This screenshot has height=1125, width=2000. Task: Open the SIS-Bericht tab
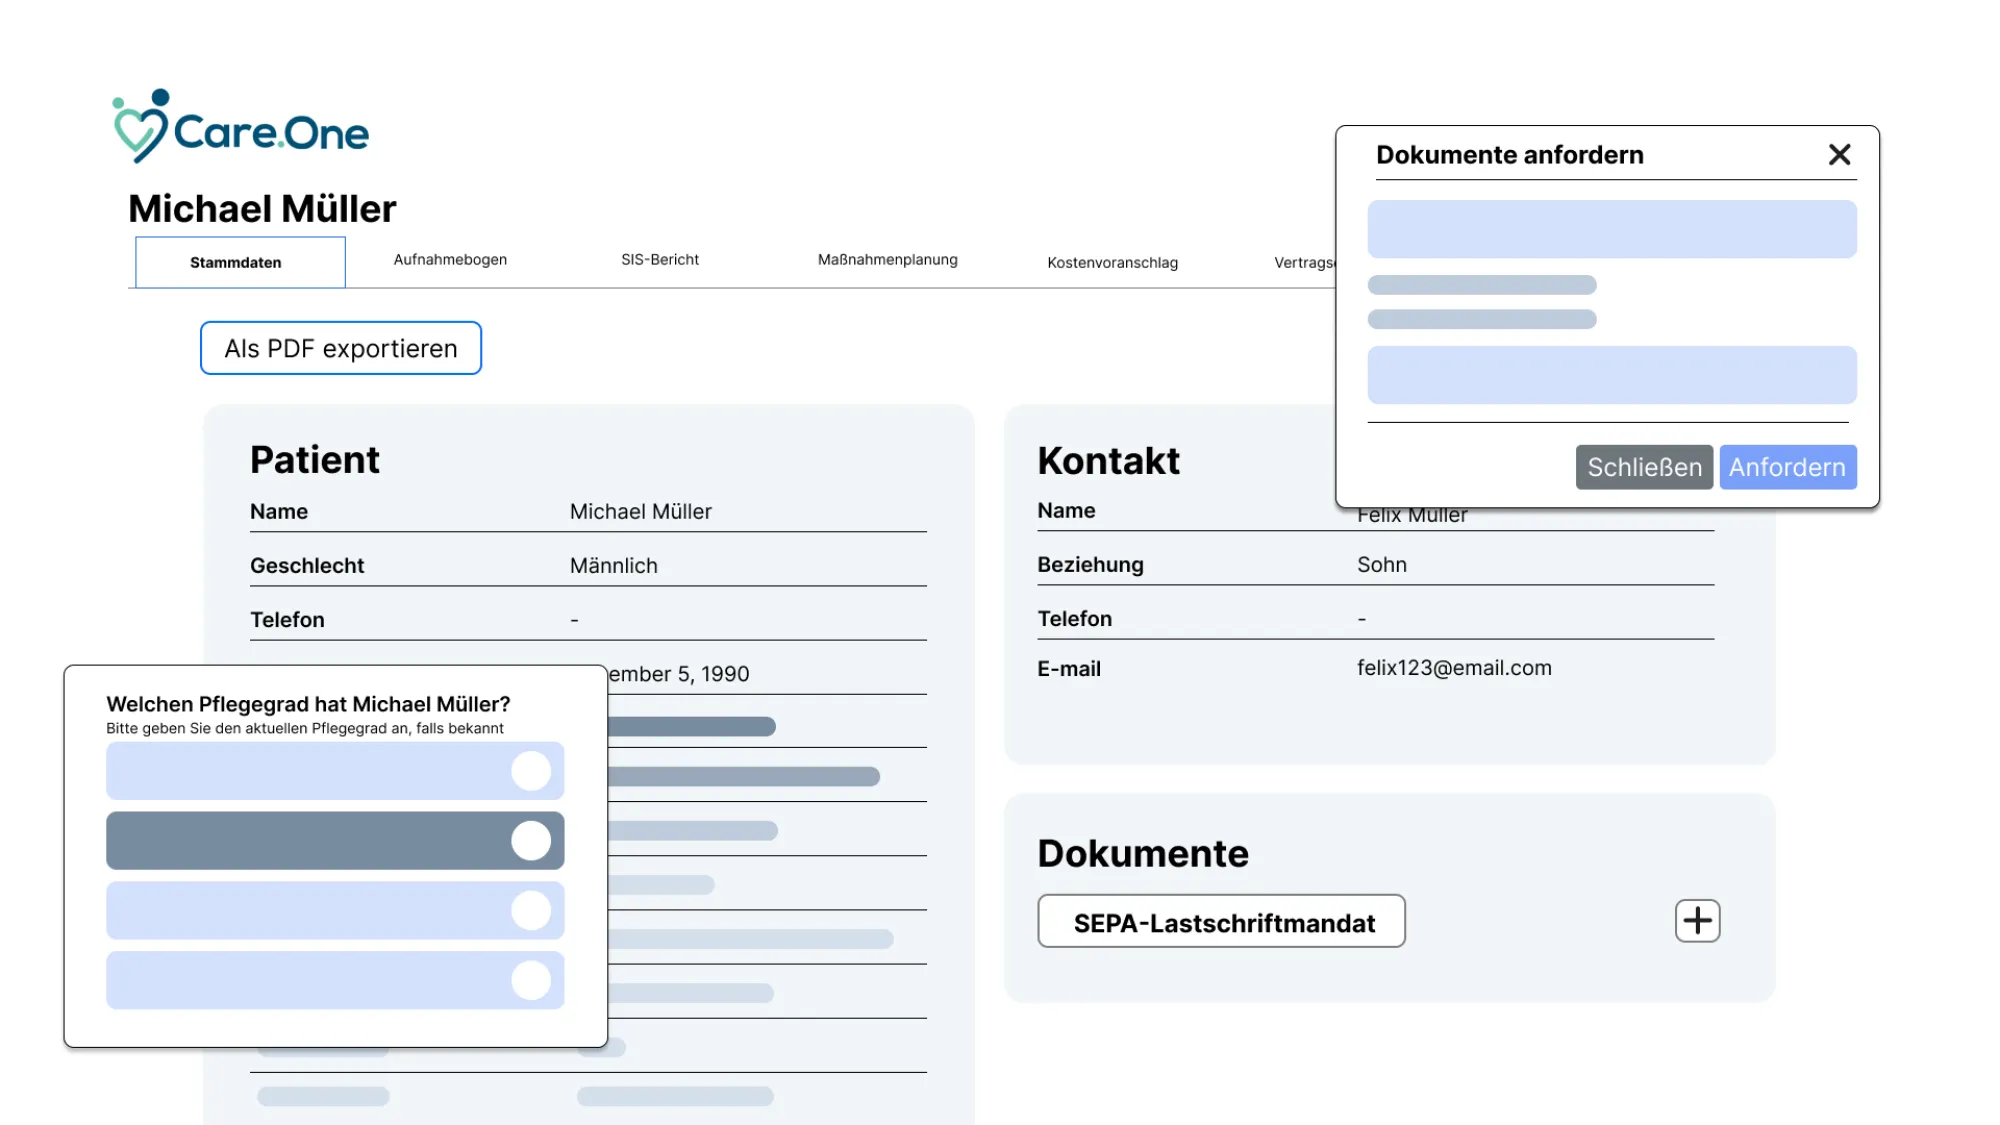pos(660,260)
